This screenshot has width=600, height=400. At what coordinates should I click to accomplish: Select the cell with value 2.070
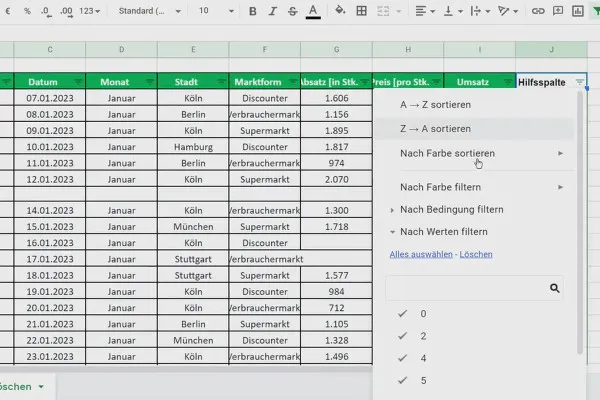336,179
